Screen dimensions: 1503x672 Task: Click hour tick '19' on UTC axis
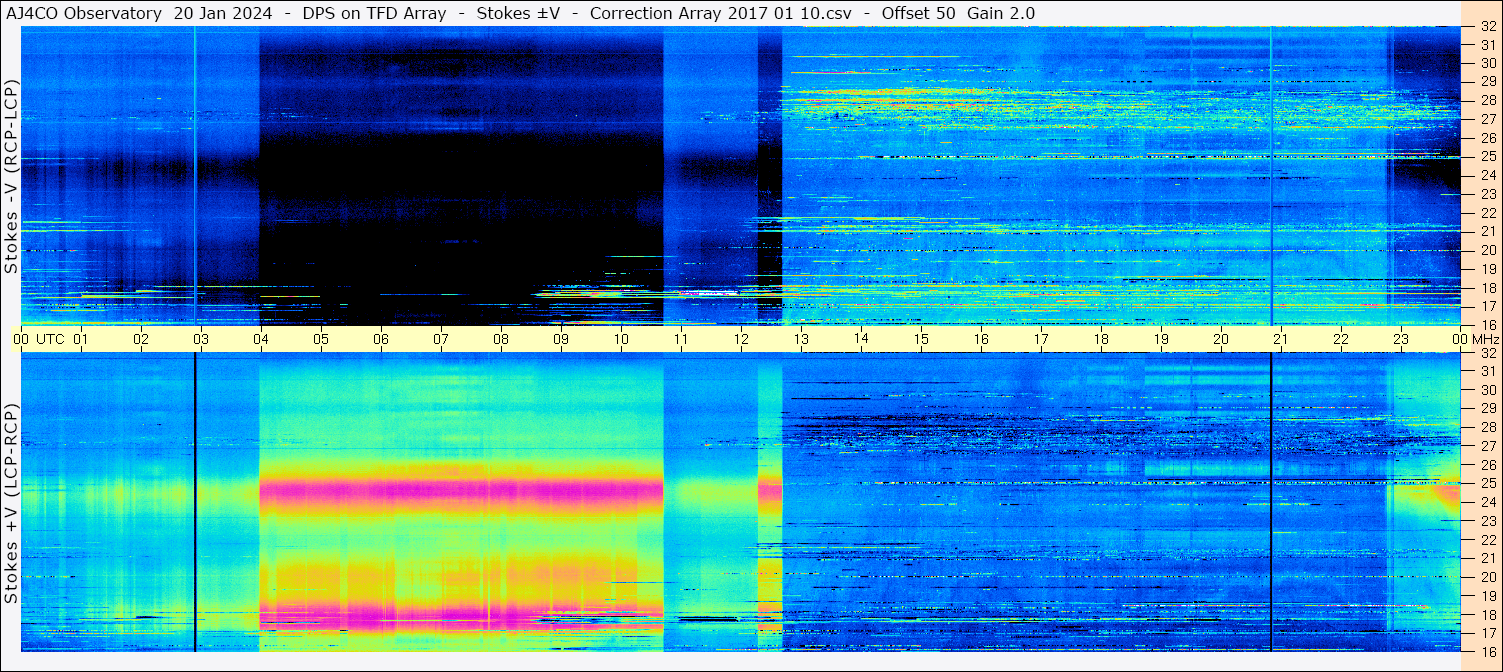pyautogui.click(x=1160, y=339)
